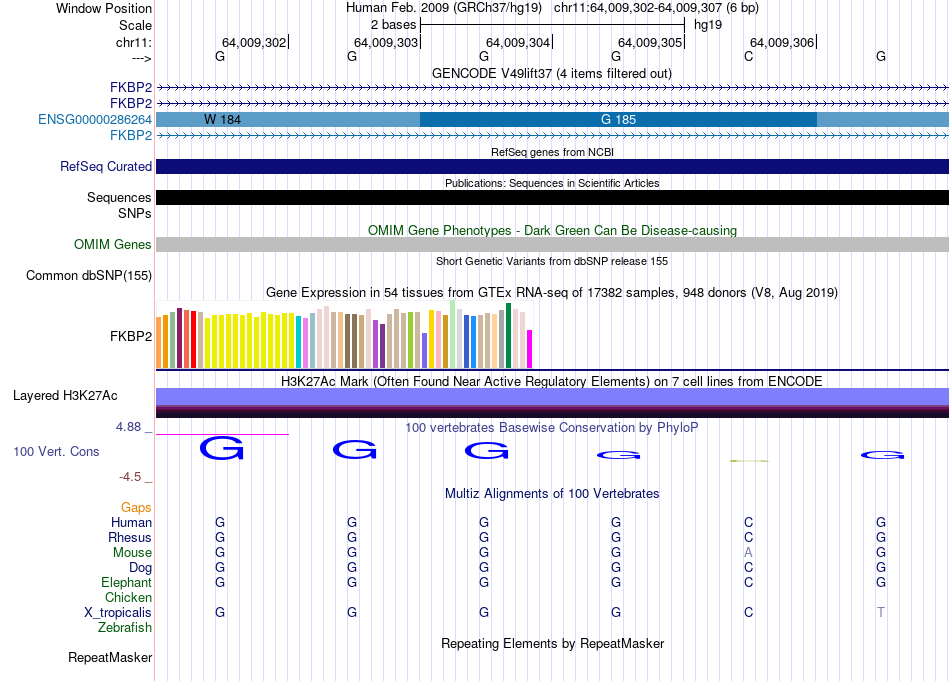Select the Human alignment row label
Viewport: 950px width, 681px height.
click(131, 522)
